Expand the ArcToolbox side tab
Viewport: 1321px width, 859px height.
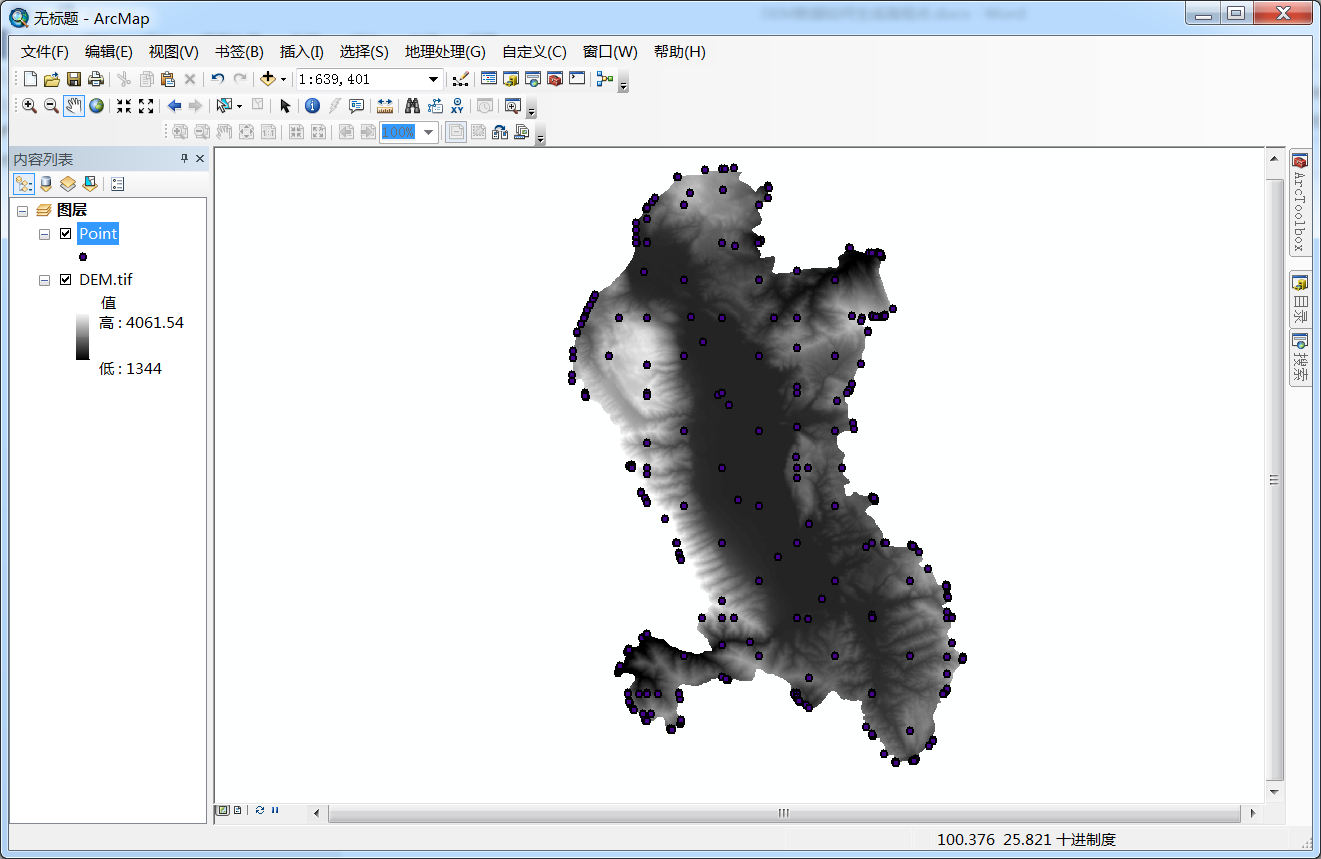click(x=1300, y=203)
